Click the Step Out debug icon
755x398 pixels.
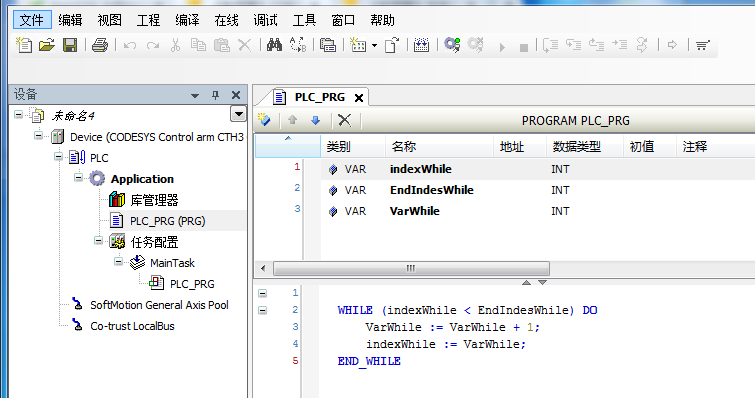pyautogui.click(x=596, y=45)
